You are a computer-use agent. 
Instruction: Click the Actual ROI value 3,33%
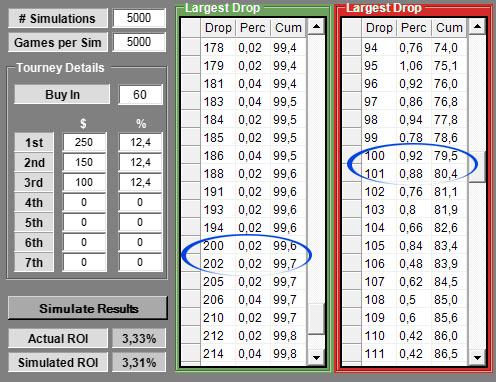pyautogui.click(x=139, y=338)
